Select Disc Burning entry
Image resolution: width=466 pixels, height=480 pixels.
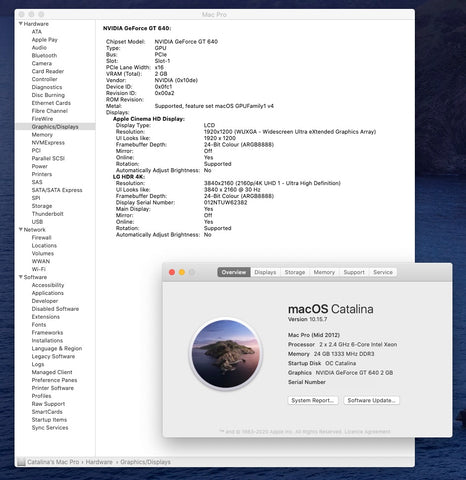(48, 95)
